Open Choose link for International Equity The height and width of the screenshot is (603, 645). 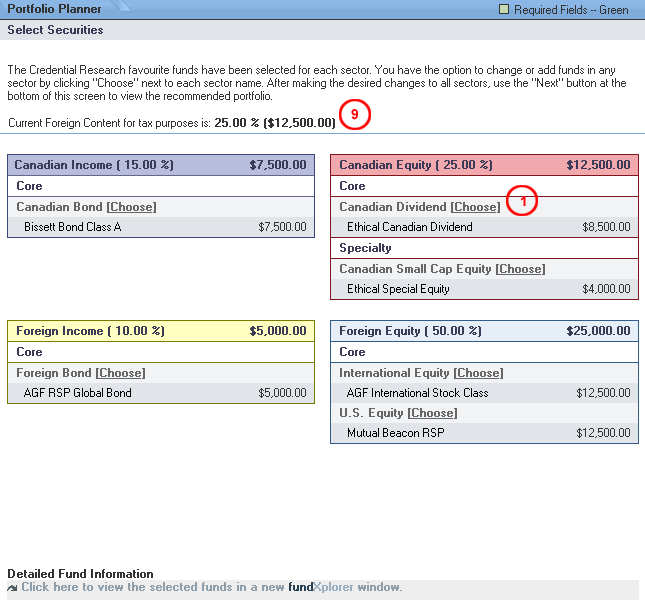coord(478,373)
